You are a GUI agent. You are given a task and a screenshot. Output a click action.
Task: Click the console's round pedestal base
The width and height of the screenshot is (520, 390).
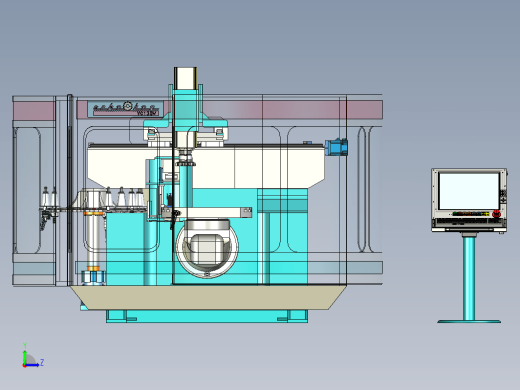(x=469, y=321)
